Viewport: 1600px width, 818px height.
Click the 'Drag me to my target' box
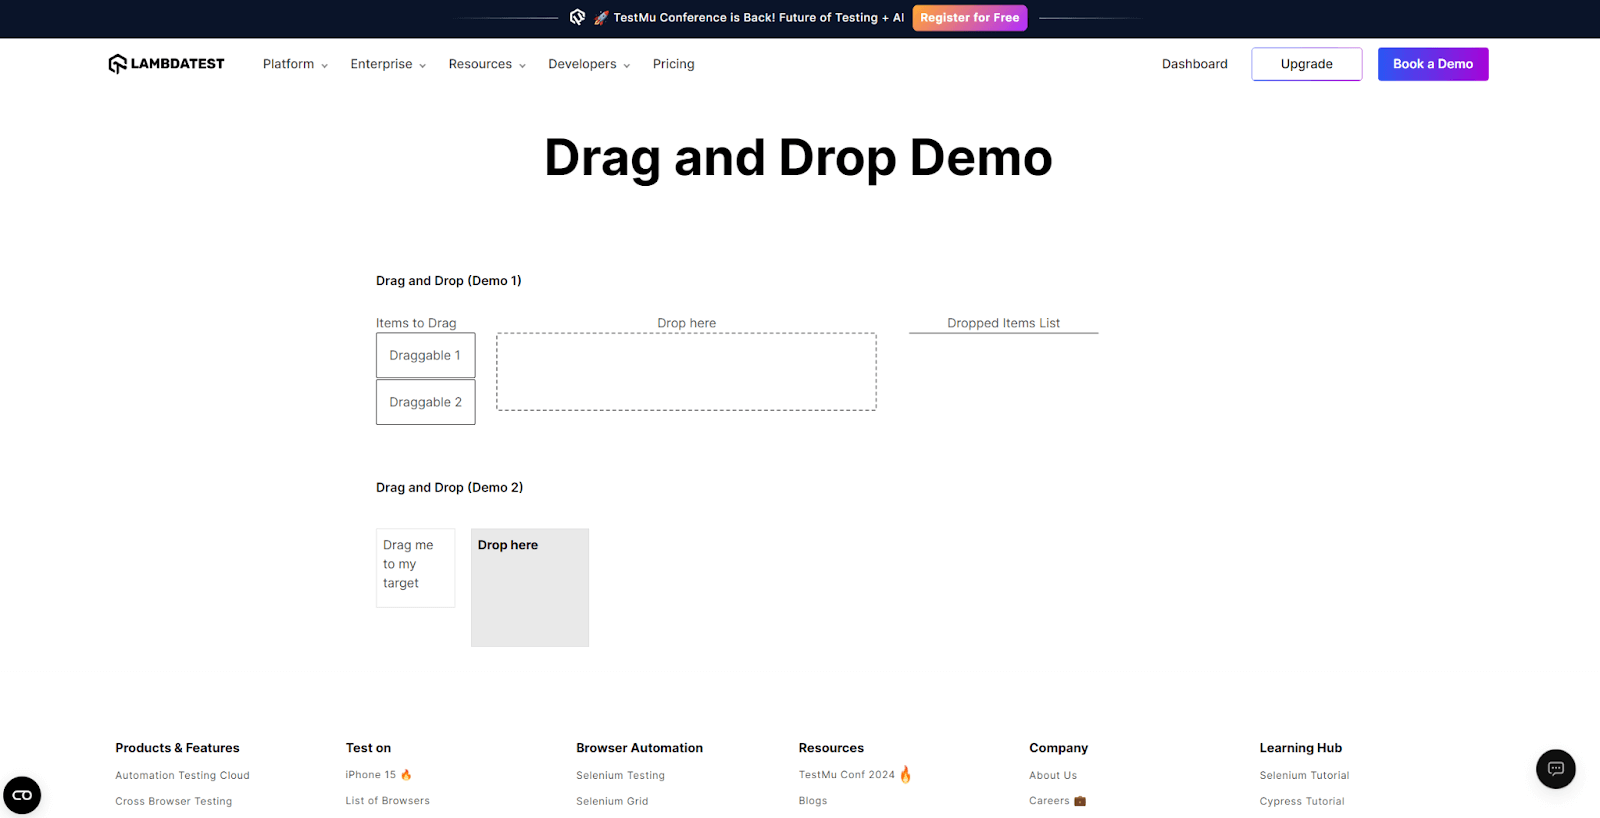click(x=415, y=567)
